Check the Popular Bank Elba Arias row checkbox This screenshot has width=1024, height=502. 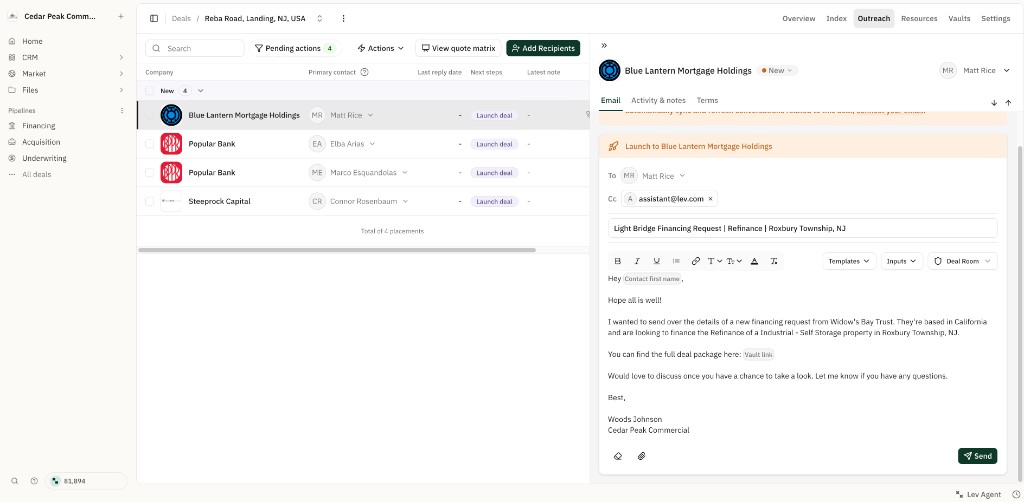(150, 144)
